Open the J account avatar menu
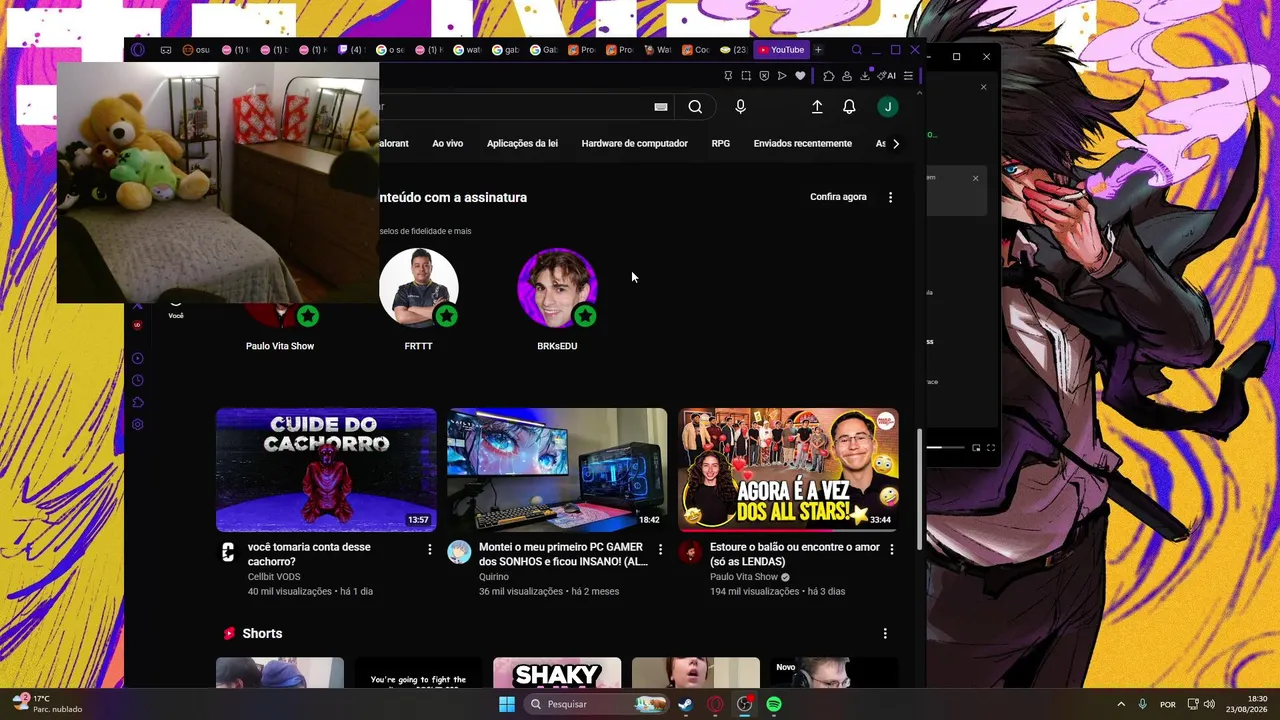Image resolution: width=1280 pixels, height=720 pixels. pos(887,107)
